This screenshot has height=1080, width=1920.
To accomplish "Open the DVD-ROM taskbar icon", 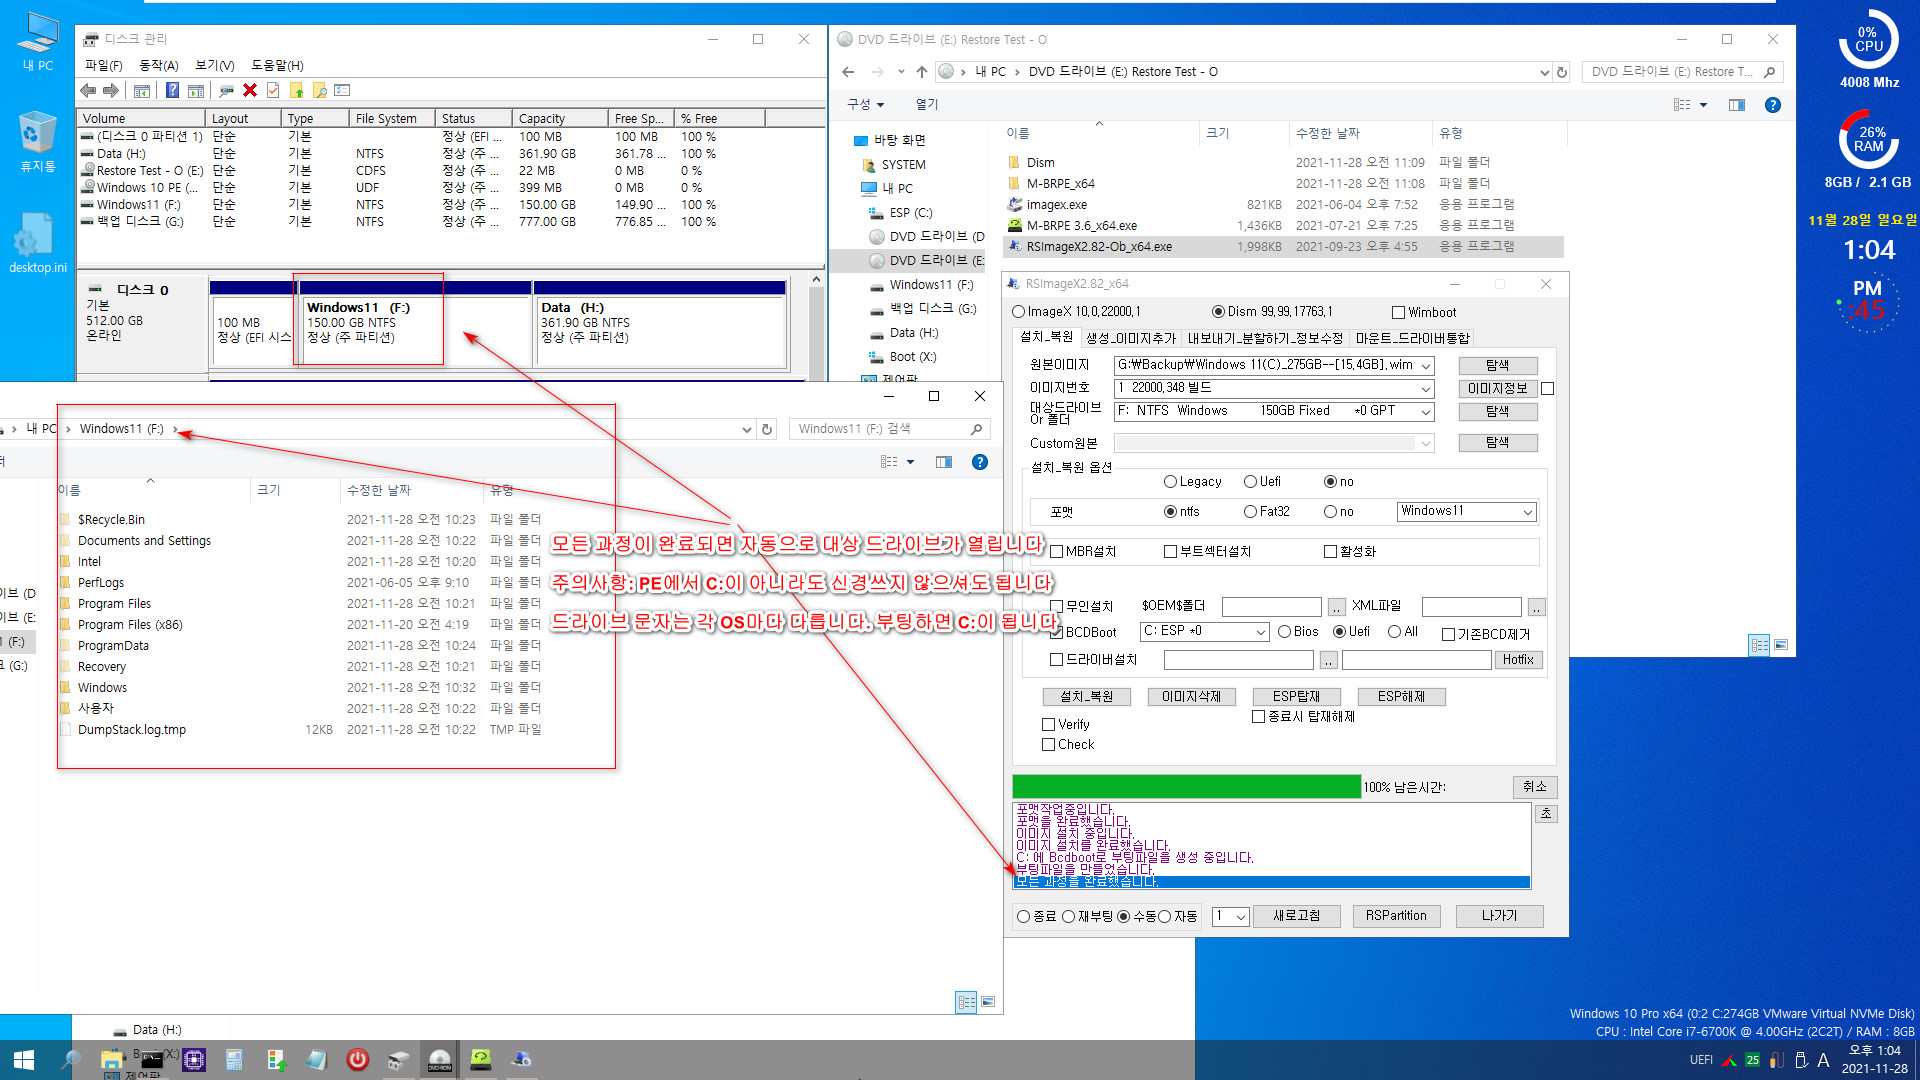I will point(440,1060).
